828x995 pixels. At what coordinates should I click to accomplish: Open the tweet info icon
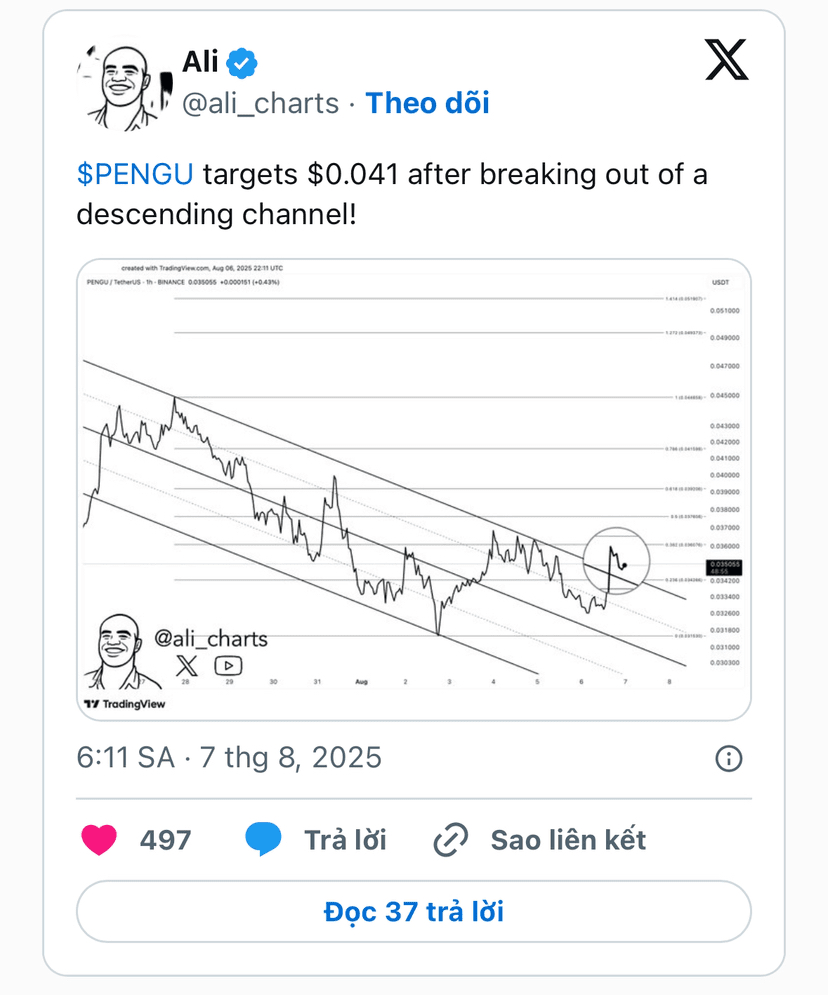(x=728, y=758)
